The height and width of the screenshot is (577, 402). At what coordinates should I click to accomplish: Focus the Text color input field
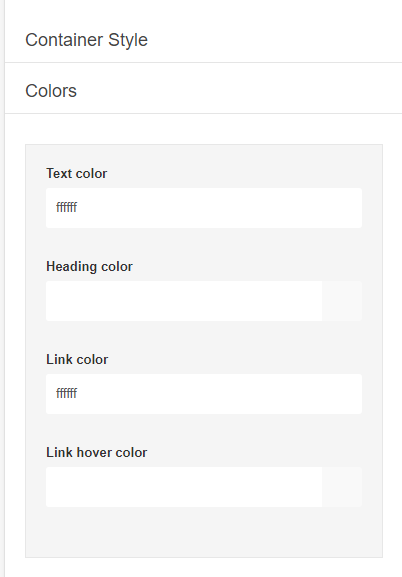184,208
